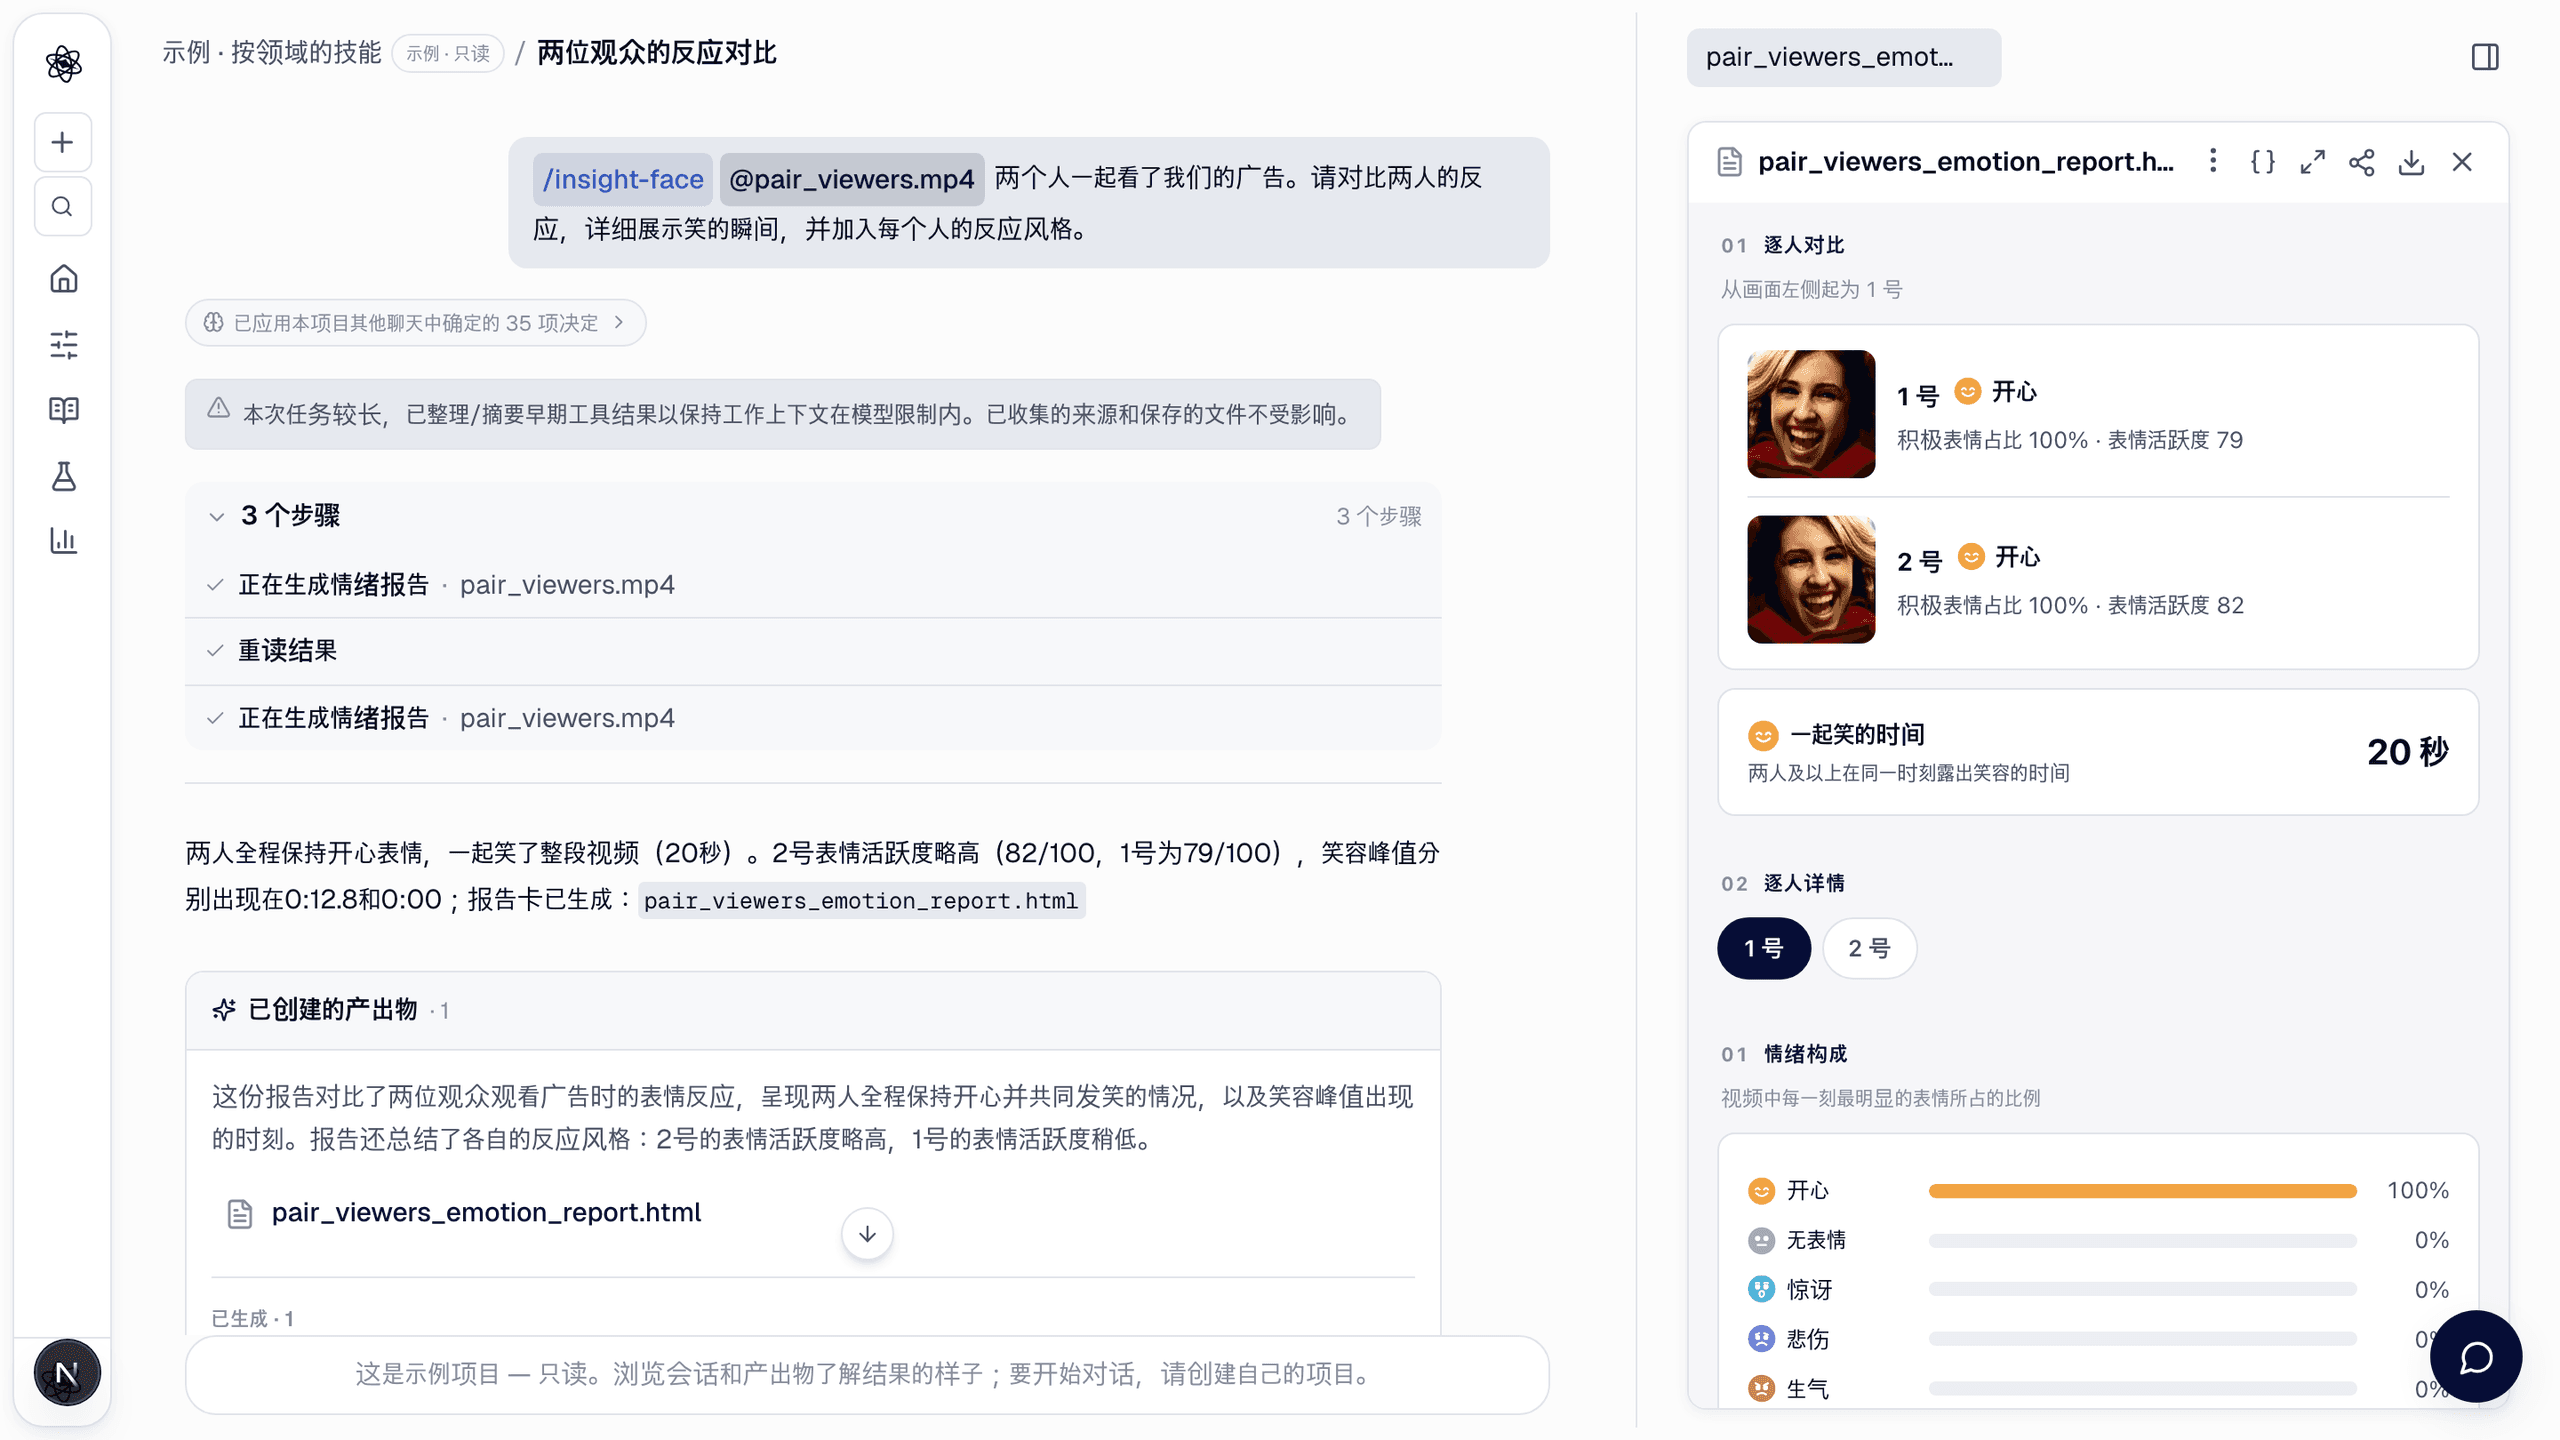
Task: Click the 惊讶 emotion row label
Action: [1809, 1290]
